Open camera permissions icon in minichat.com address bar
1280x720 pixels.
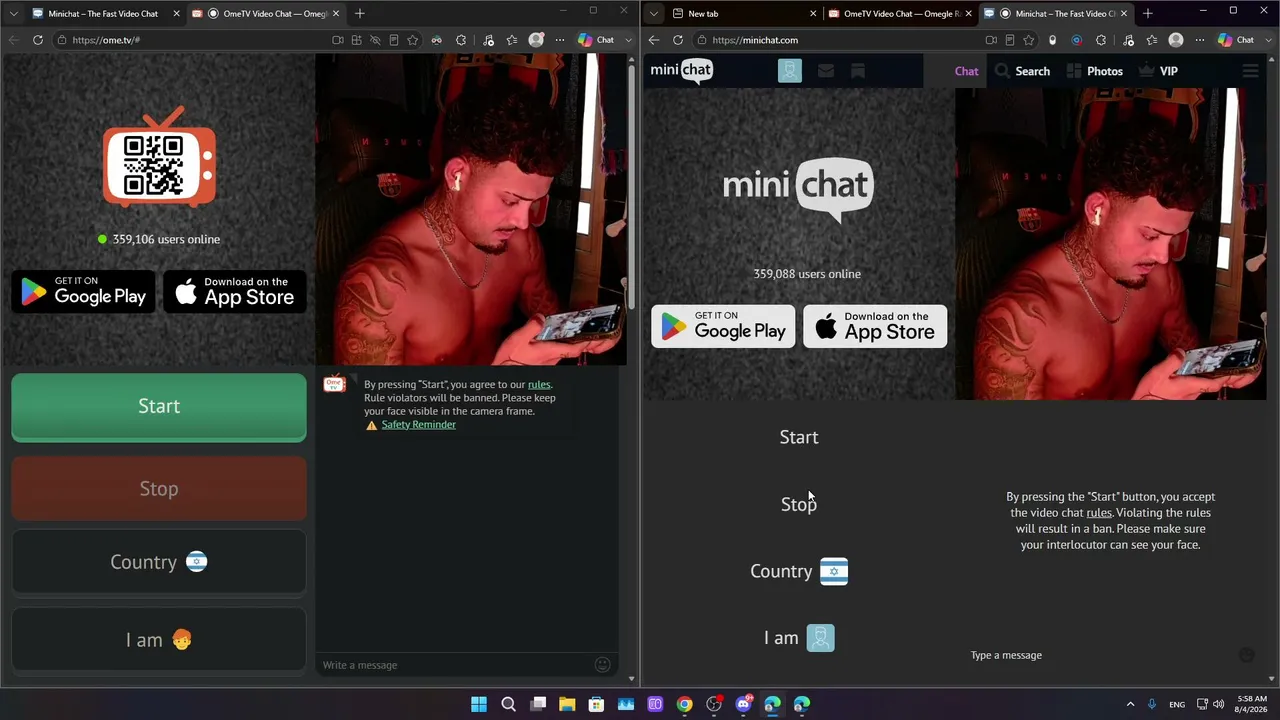[x=991, y=40]
